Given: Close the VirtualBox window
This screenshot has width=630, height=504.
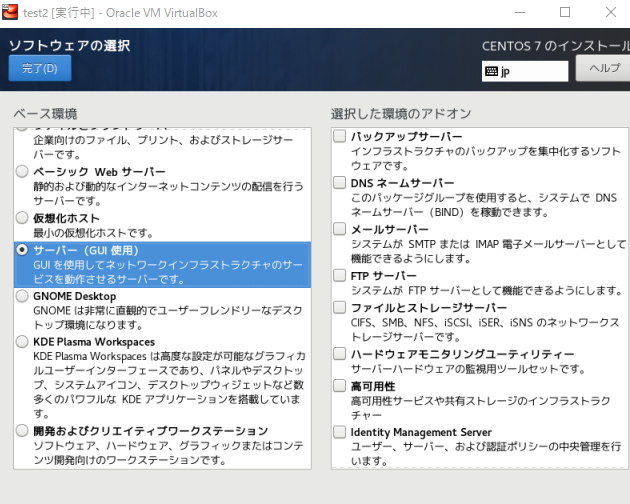Looking at the screenshot, I should [611, 12].
